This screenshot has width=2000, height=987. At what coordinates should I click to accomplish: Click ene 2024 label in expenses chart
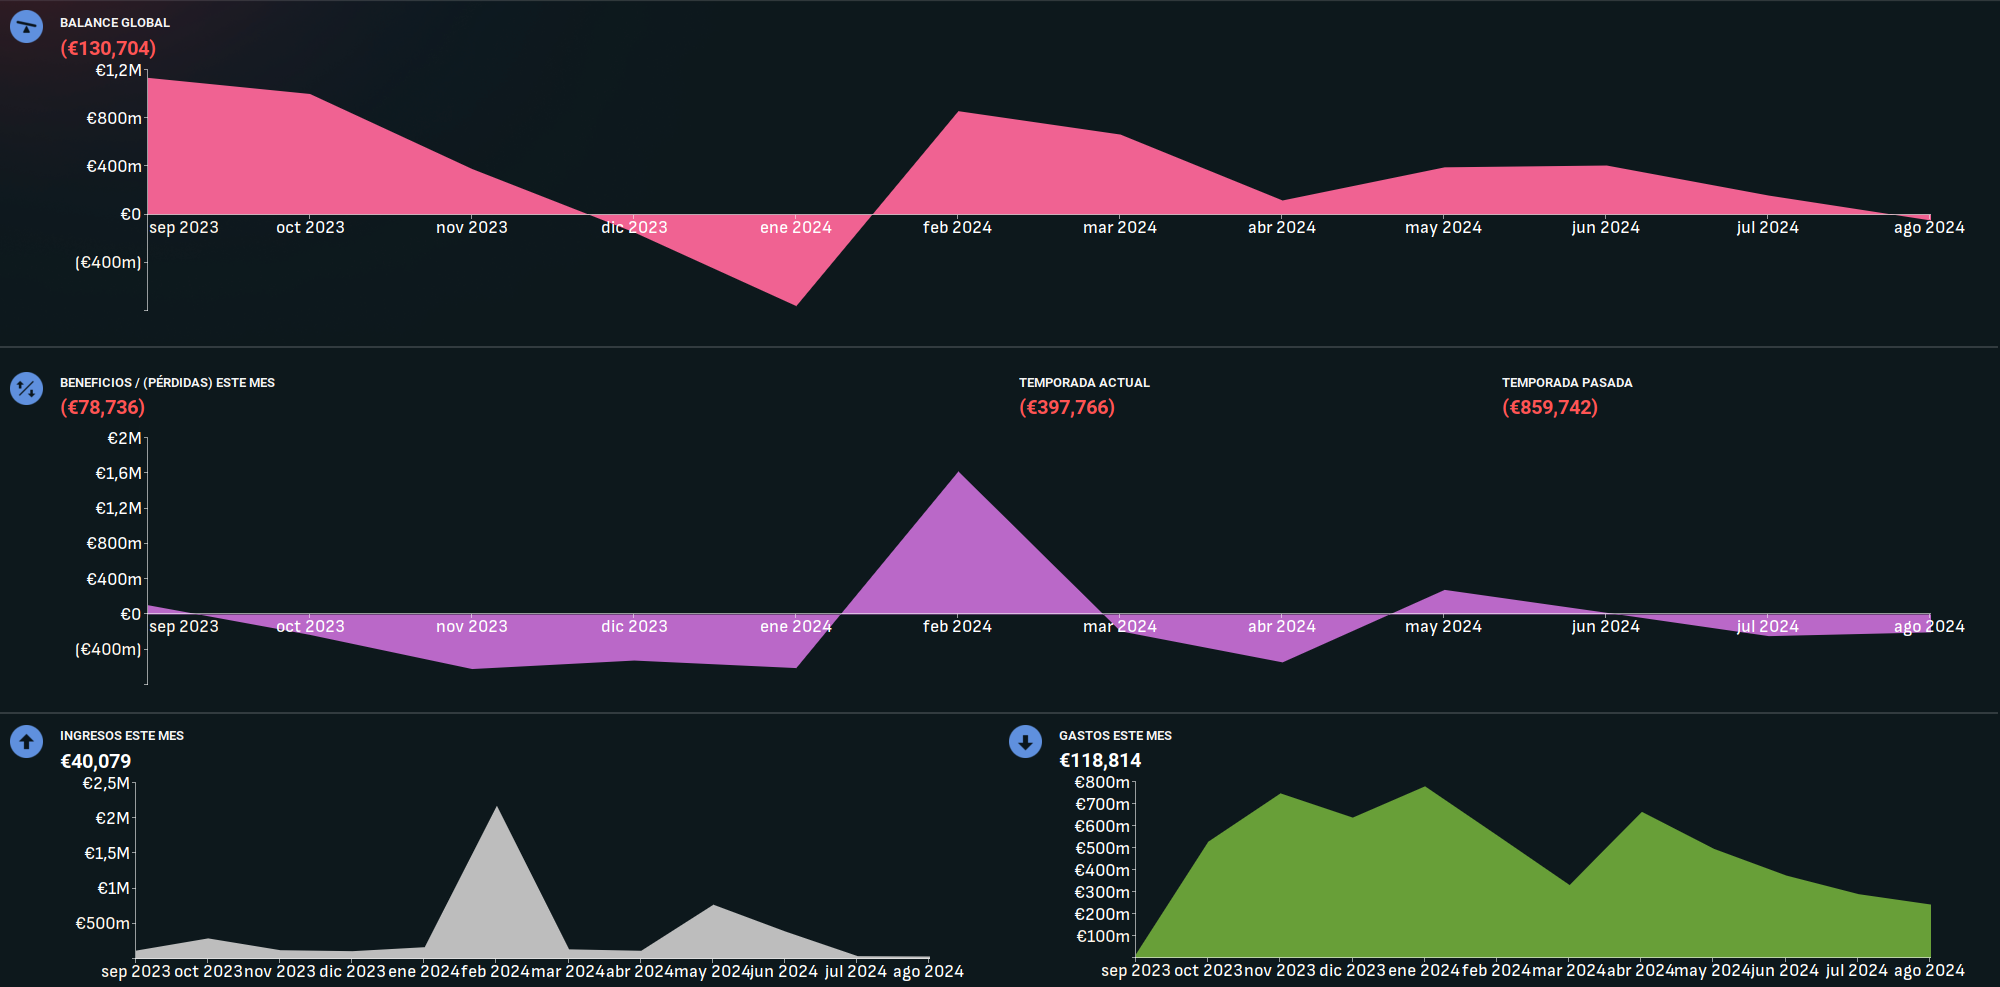point(1424,971)
